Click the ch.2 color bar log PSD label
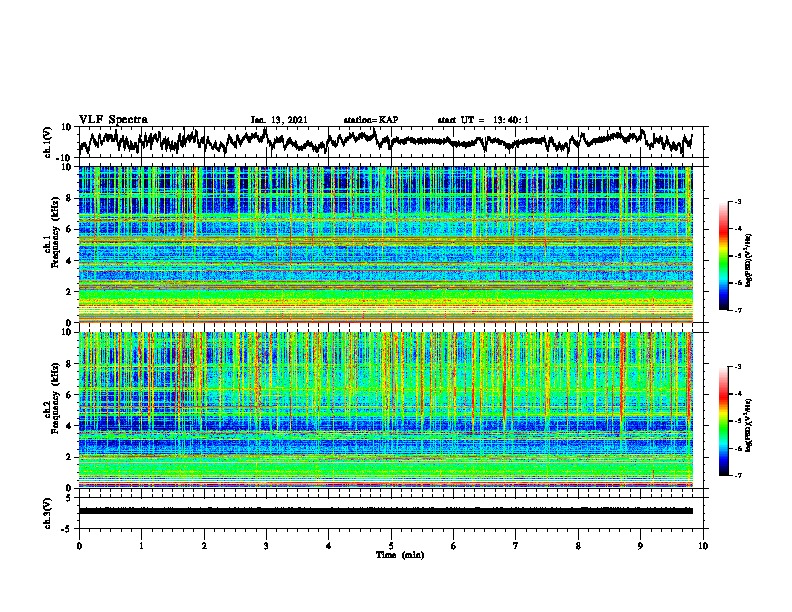Image resolution: width=792 pixels, height=612 pixels. coord(749,425)
